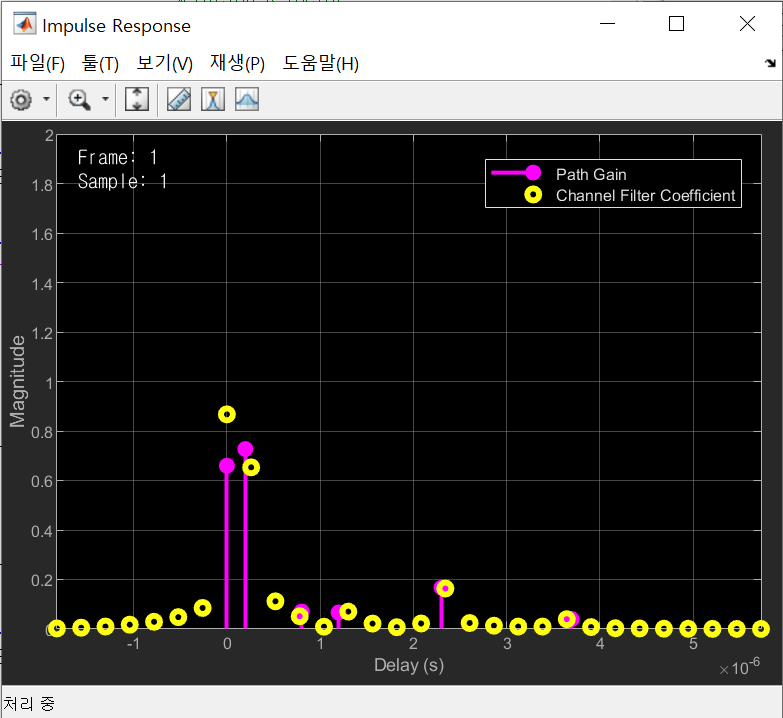Close the Impulse Response window
The width and height of the screenshot is (783, 718).
pyautogui.click(x=748, y=23)
